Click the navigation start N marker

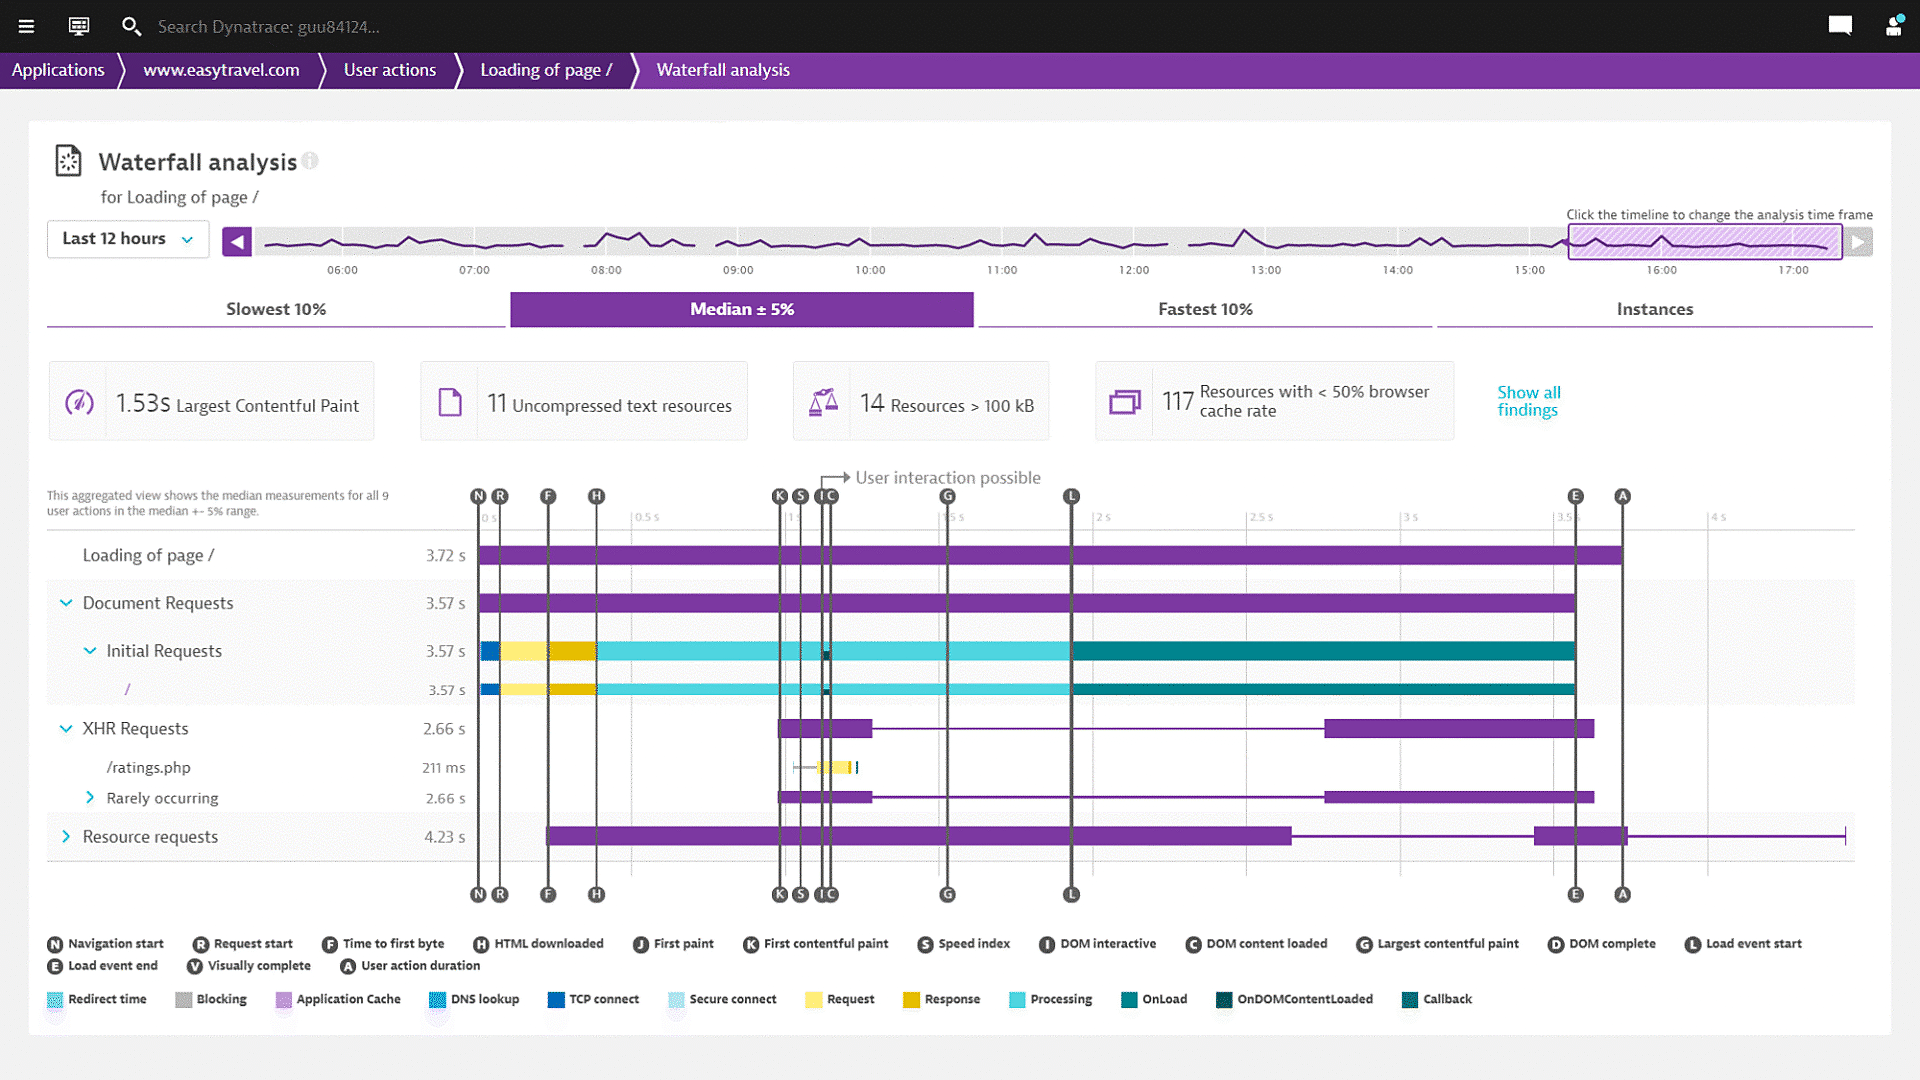[x=479, y=495]
